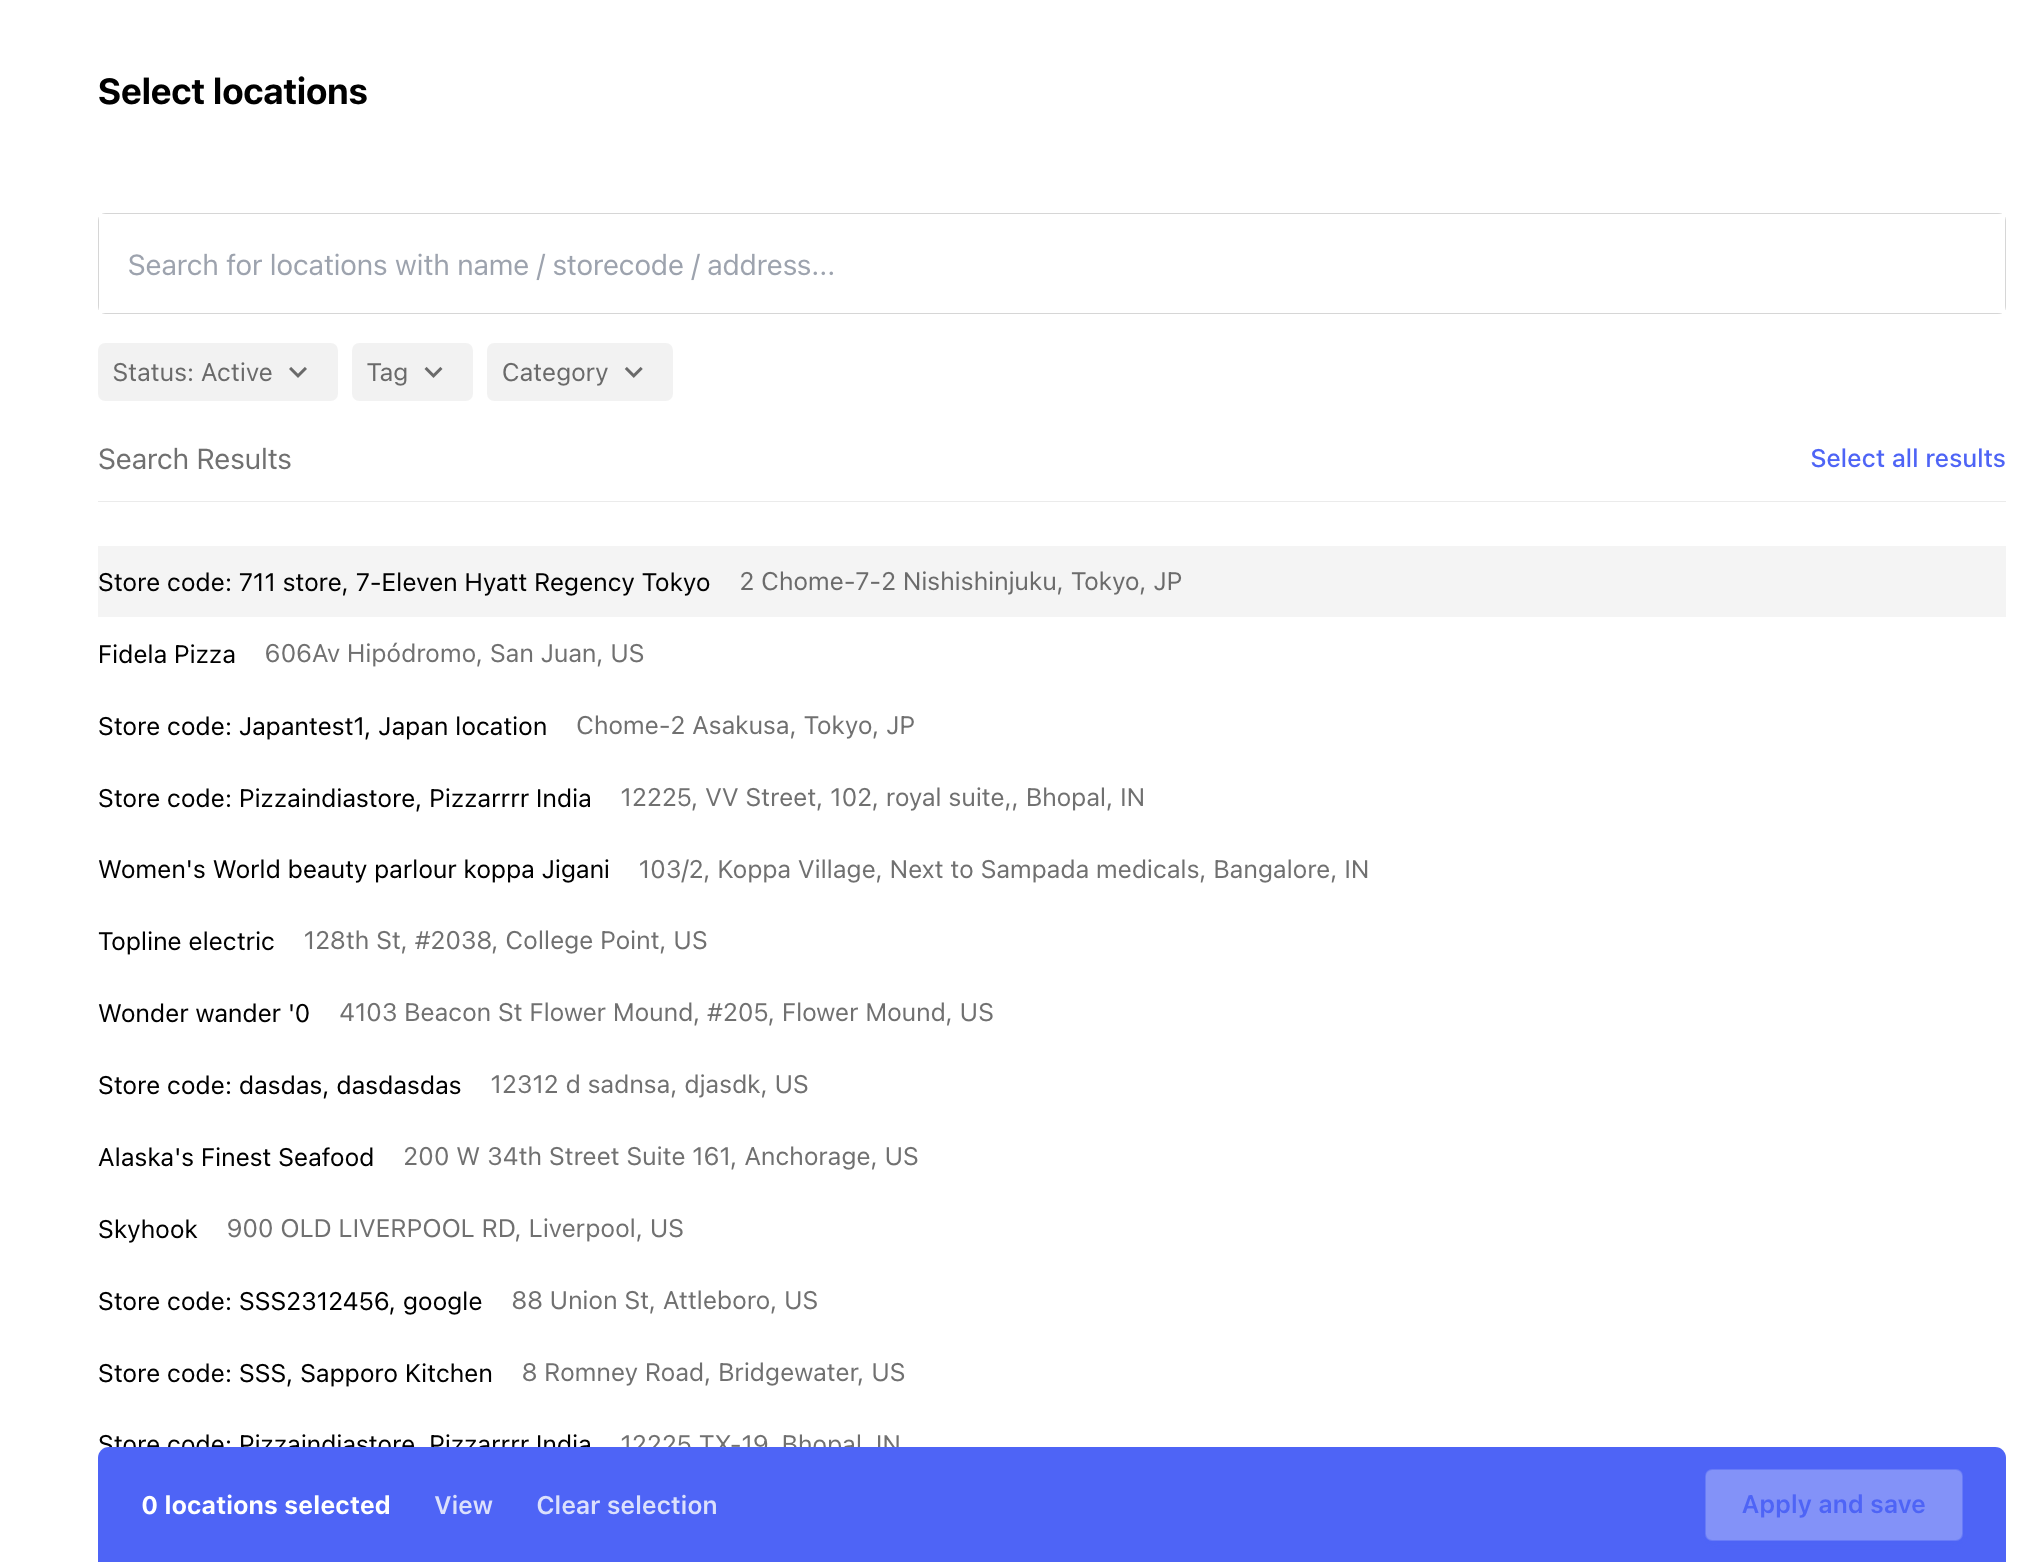Select Alaska's Finest Seafood location
This screenshot has width=2044, height=1562.
tap(1051, 1157)
